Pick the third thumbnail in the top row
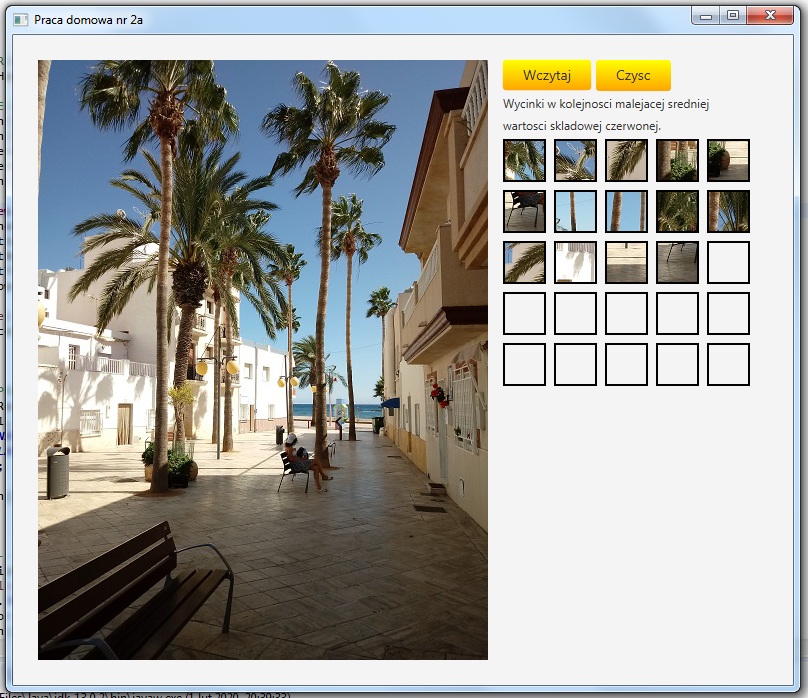Image resolution: width=808 pixels, height=698 pixels. pyautogui.click(x=626, y=160)
